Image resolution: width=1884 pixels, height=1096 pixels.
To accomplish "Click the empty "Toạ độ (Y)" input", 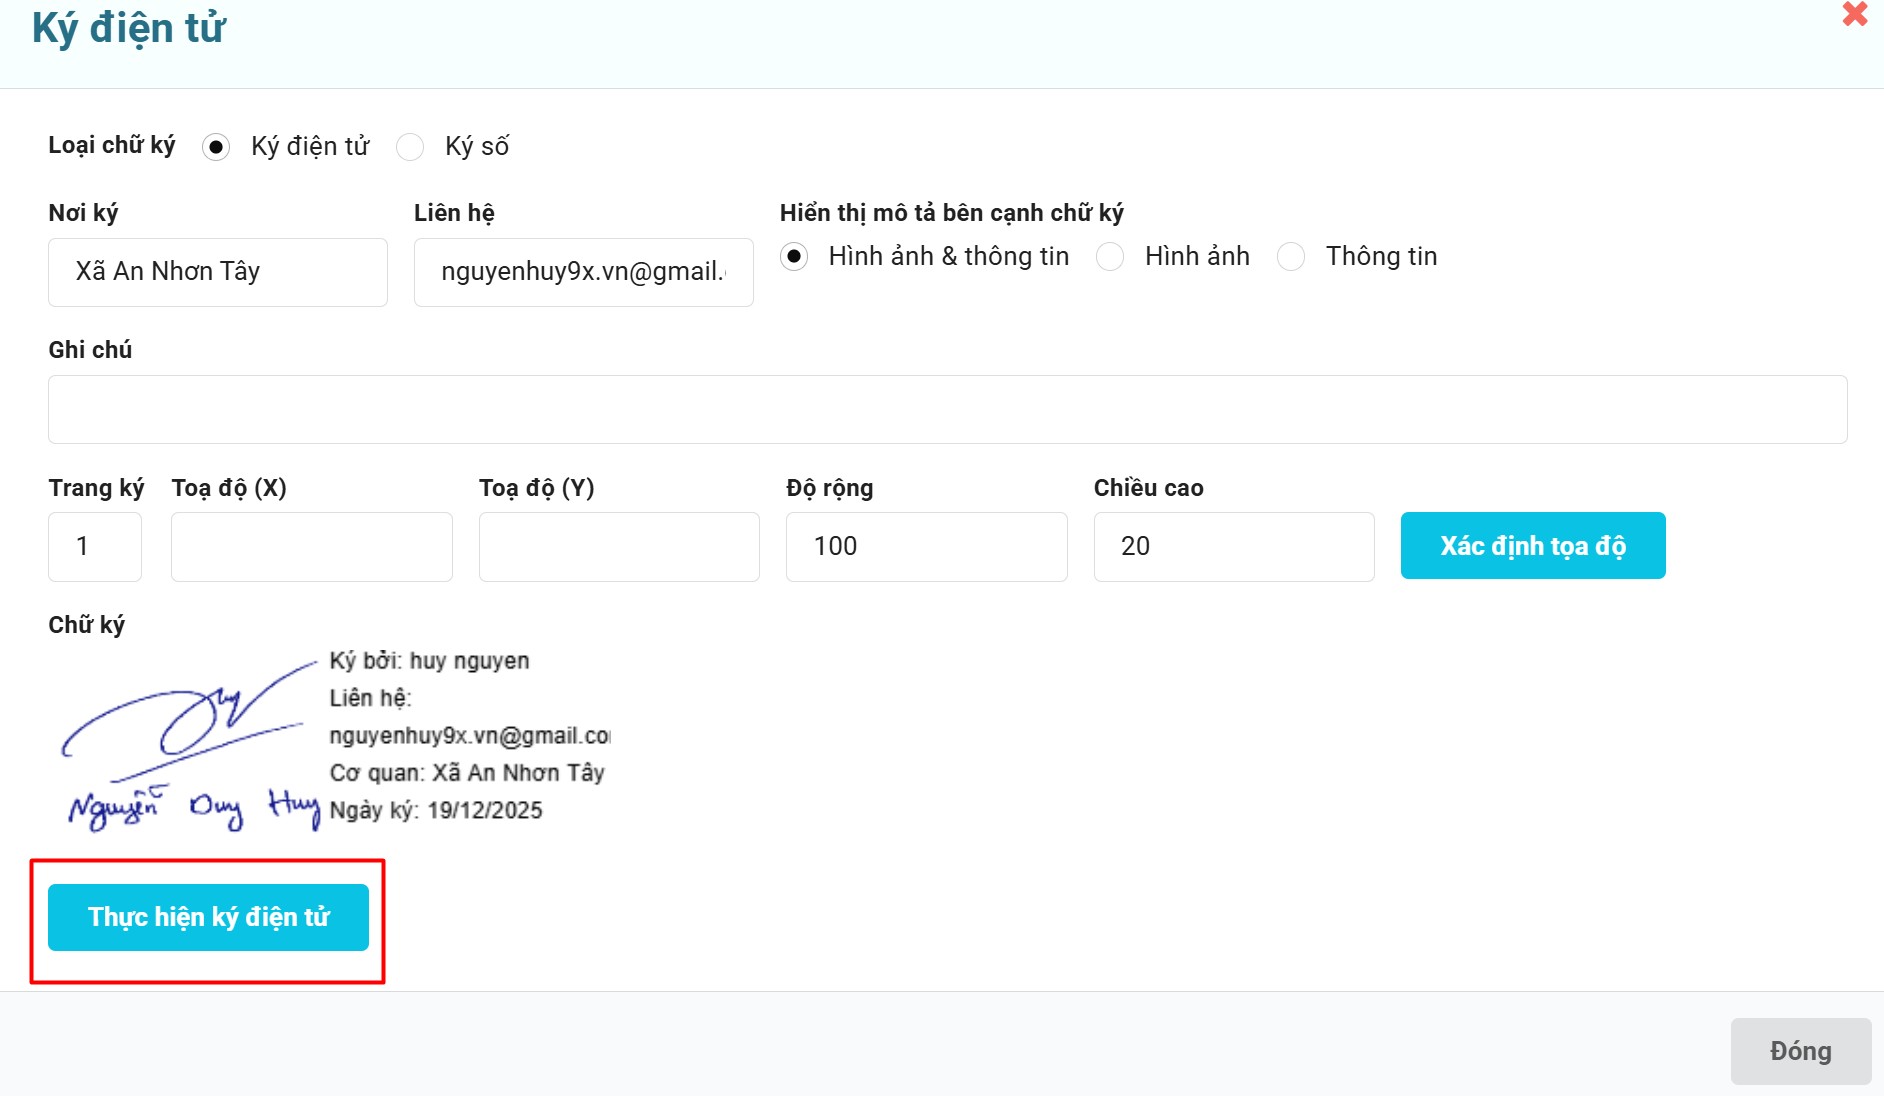I will (619, 546).
